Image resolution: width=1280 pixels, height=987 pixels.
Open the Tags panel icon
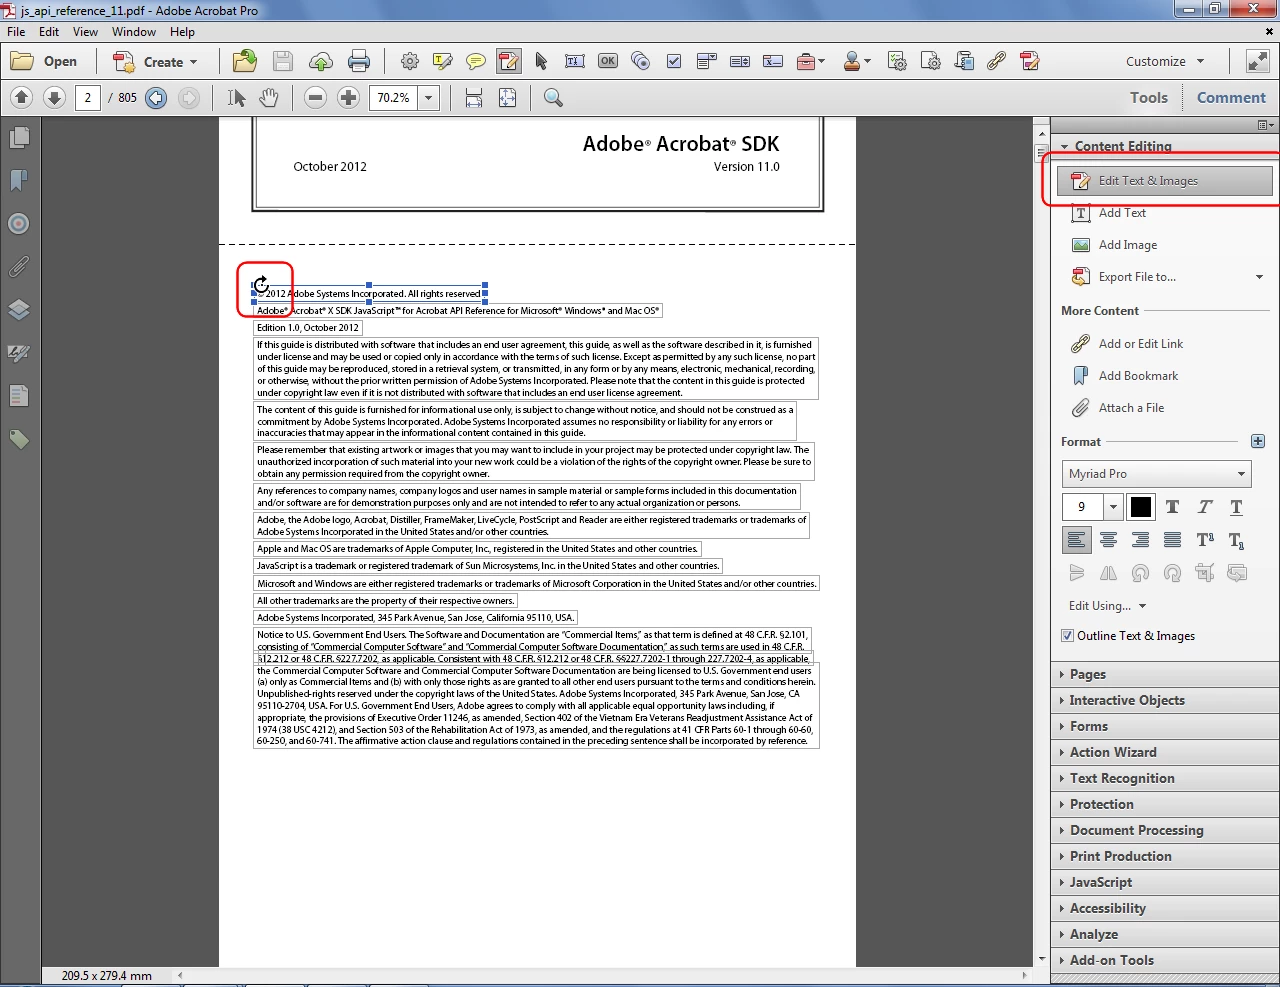(19, 439)
